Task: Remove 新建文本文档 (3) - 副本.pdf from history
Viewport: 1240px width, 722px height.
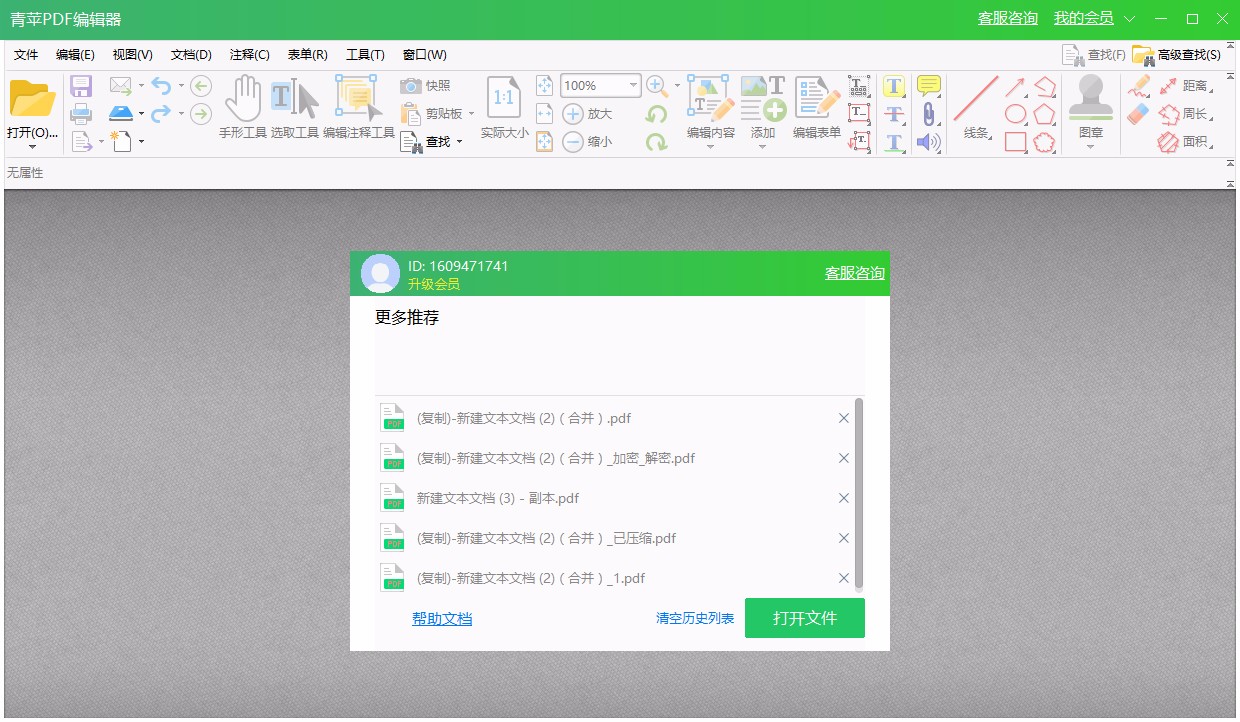Action: pyautogui.click(x=843, y=497)
